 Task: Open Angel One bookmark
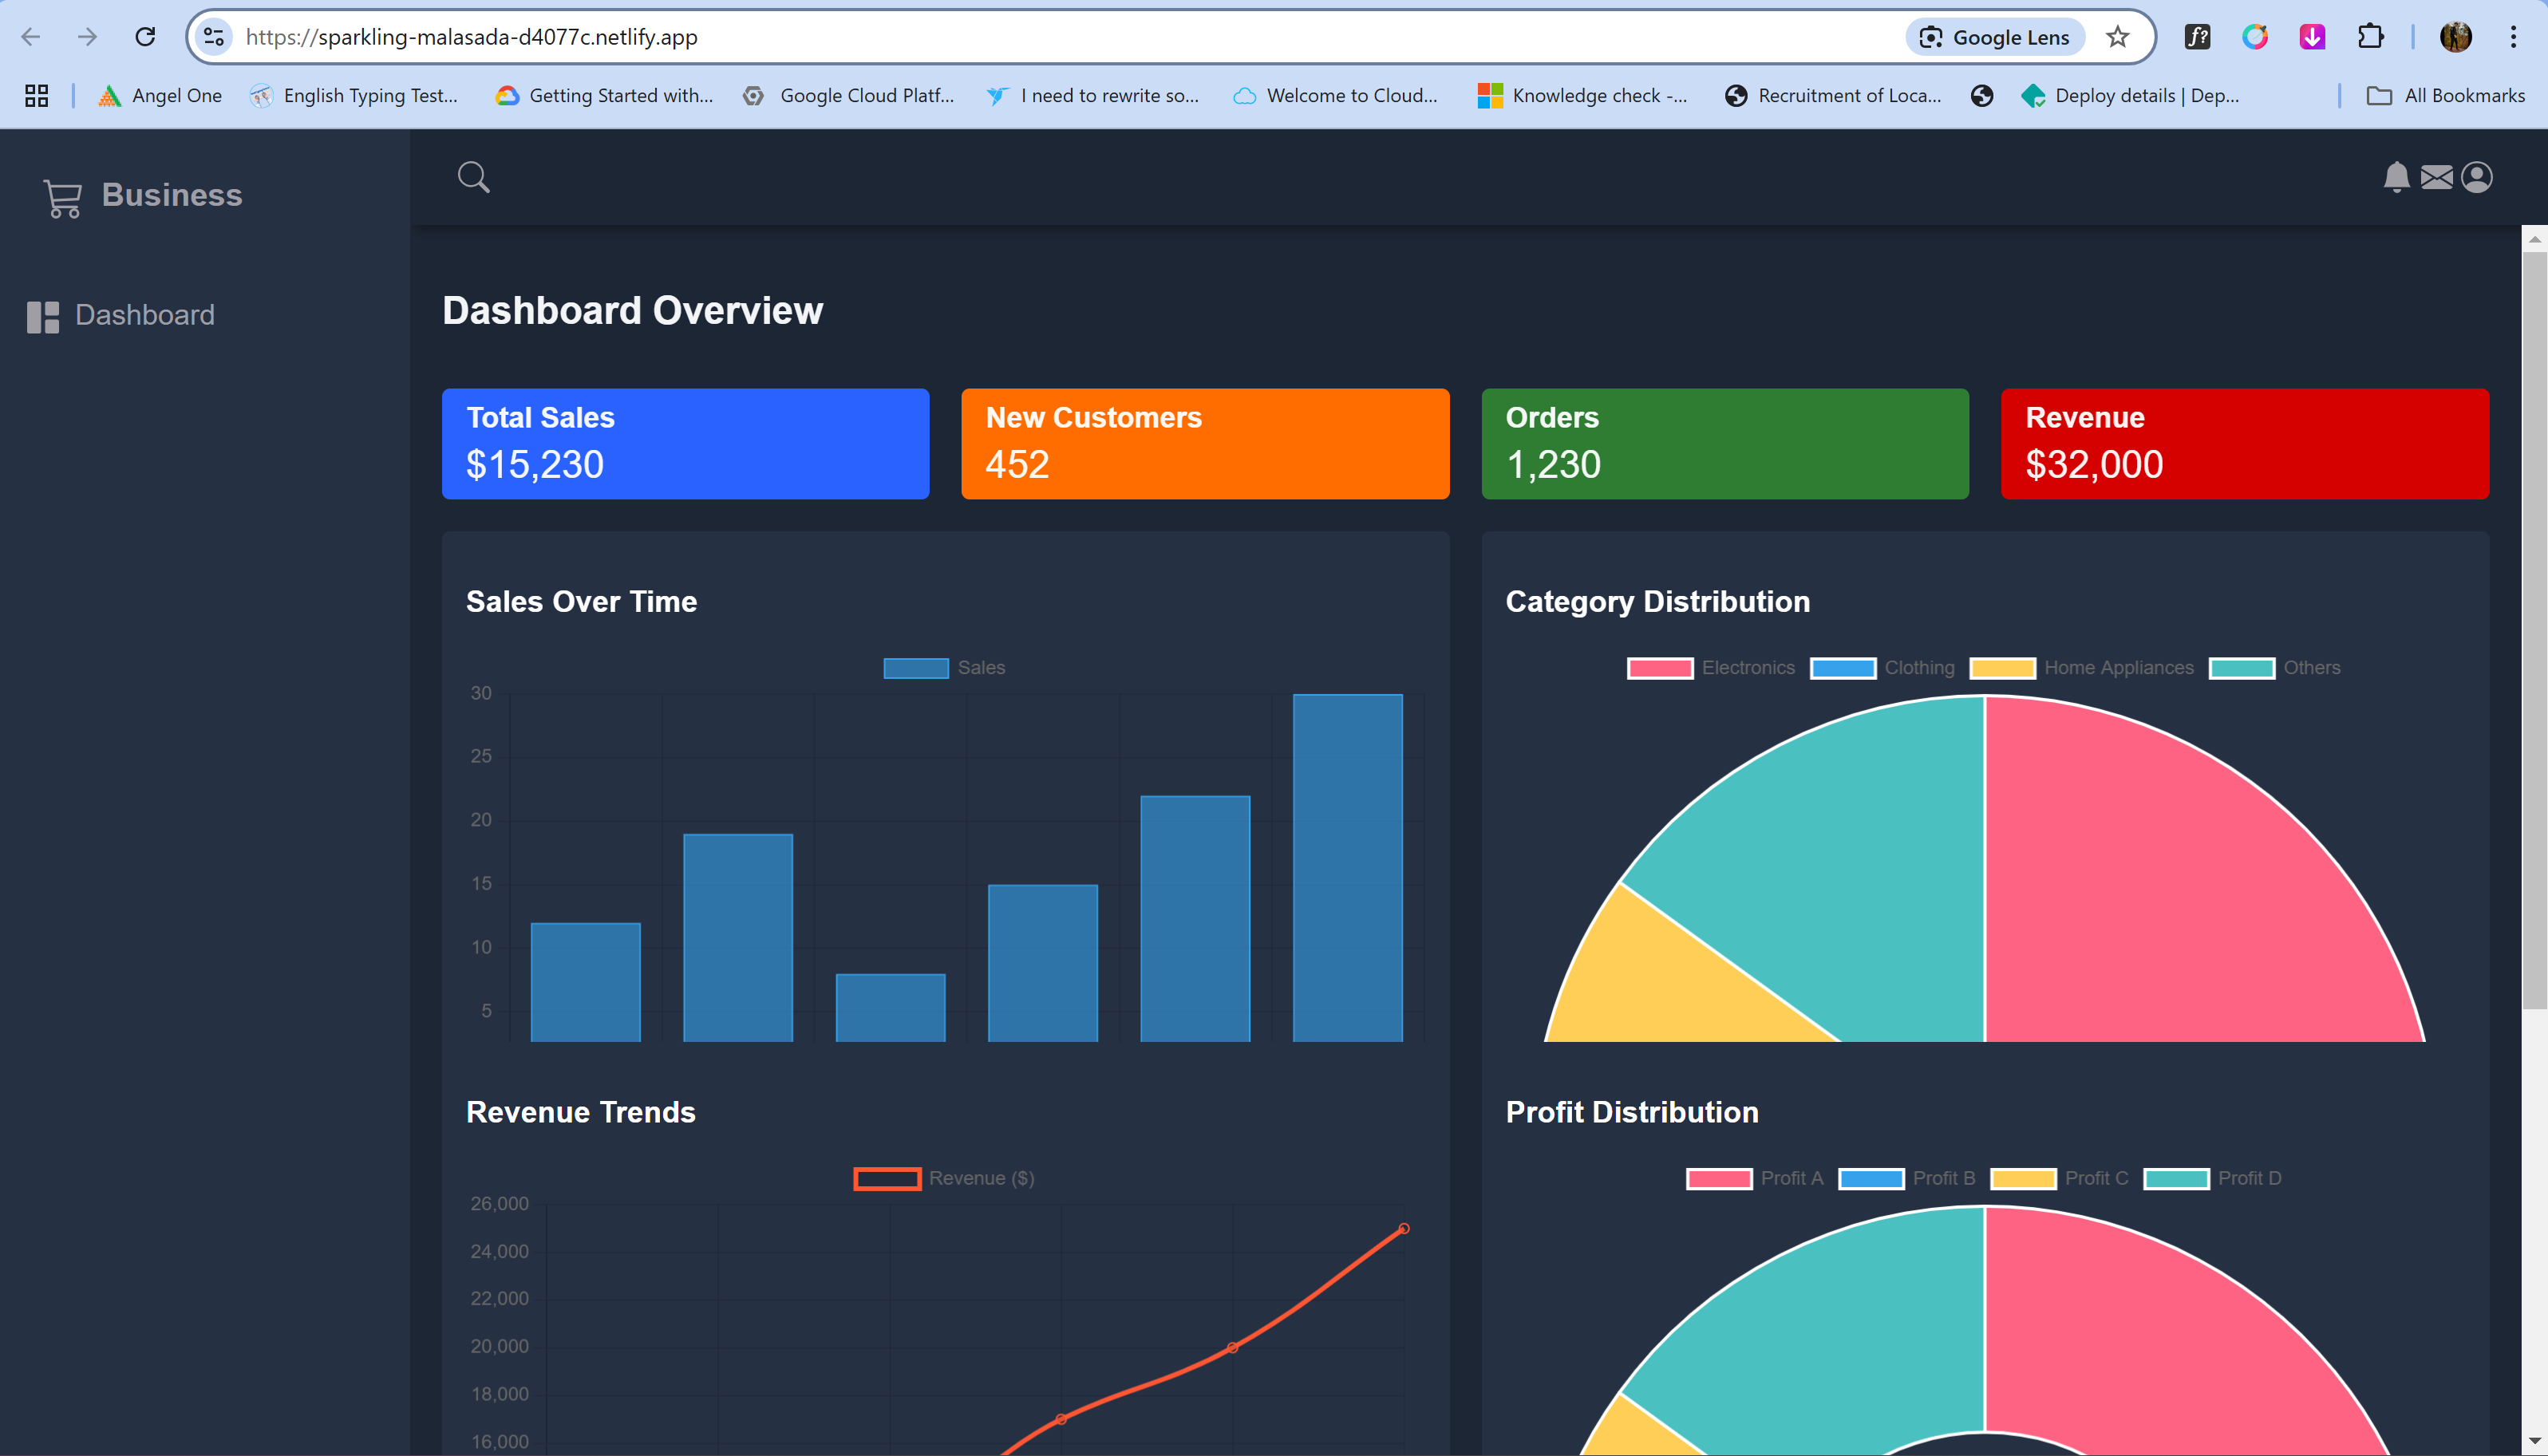[x=159, y=95]
